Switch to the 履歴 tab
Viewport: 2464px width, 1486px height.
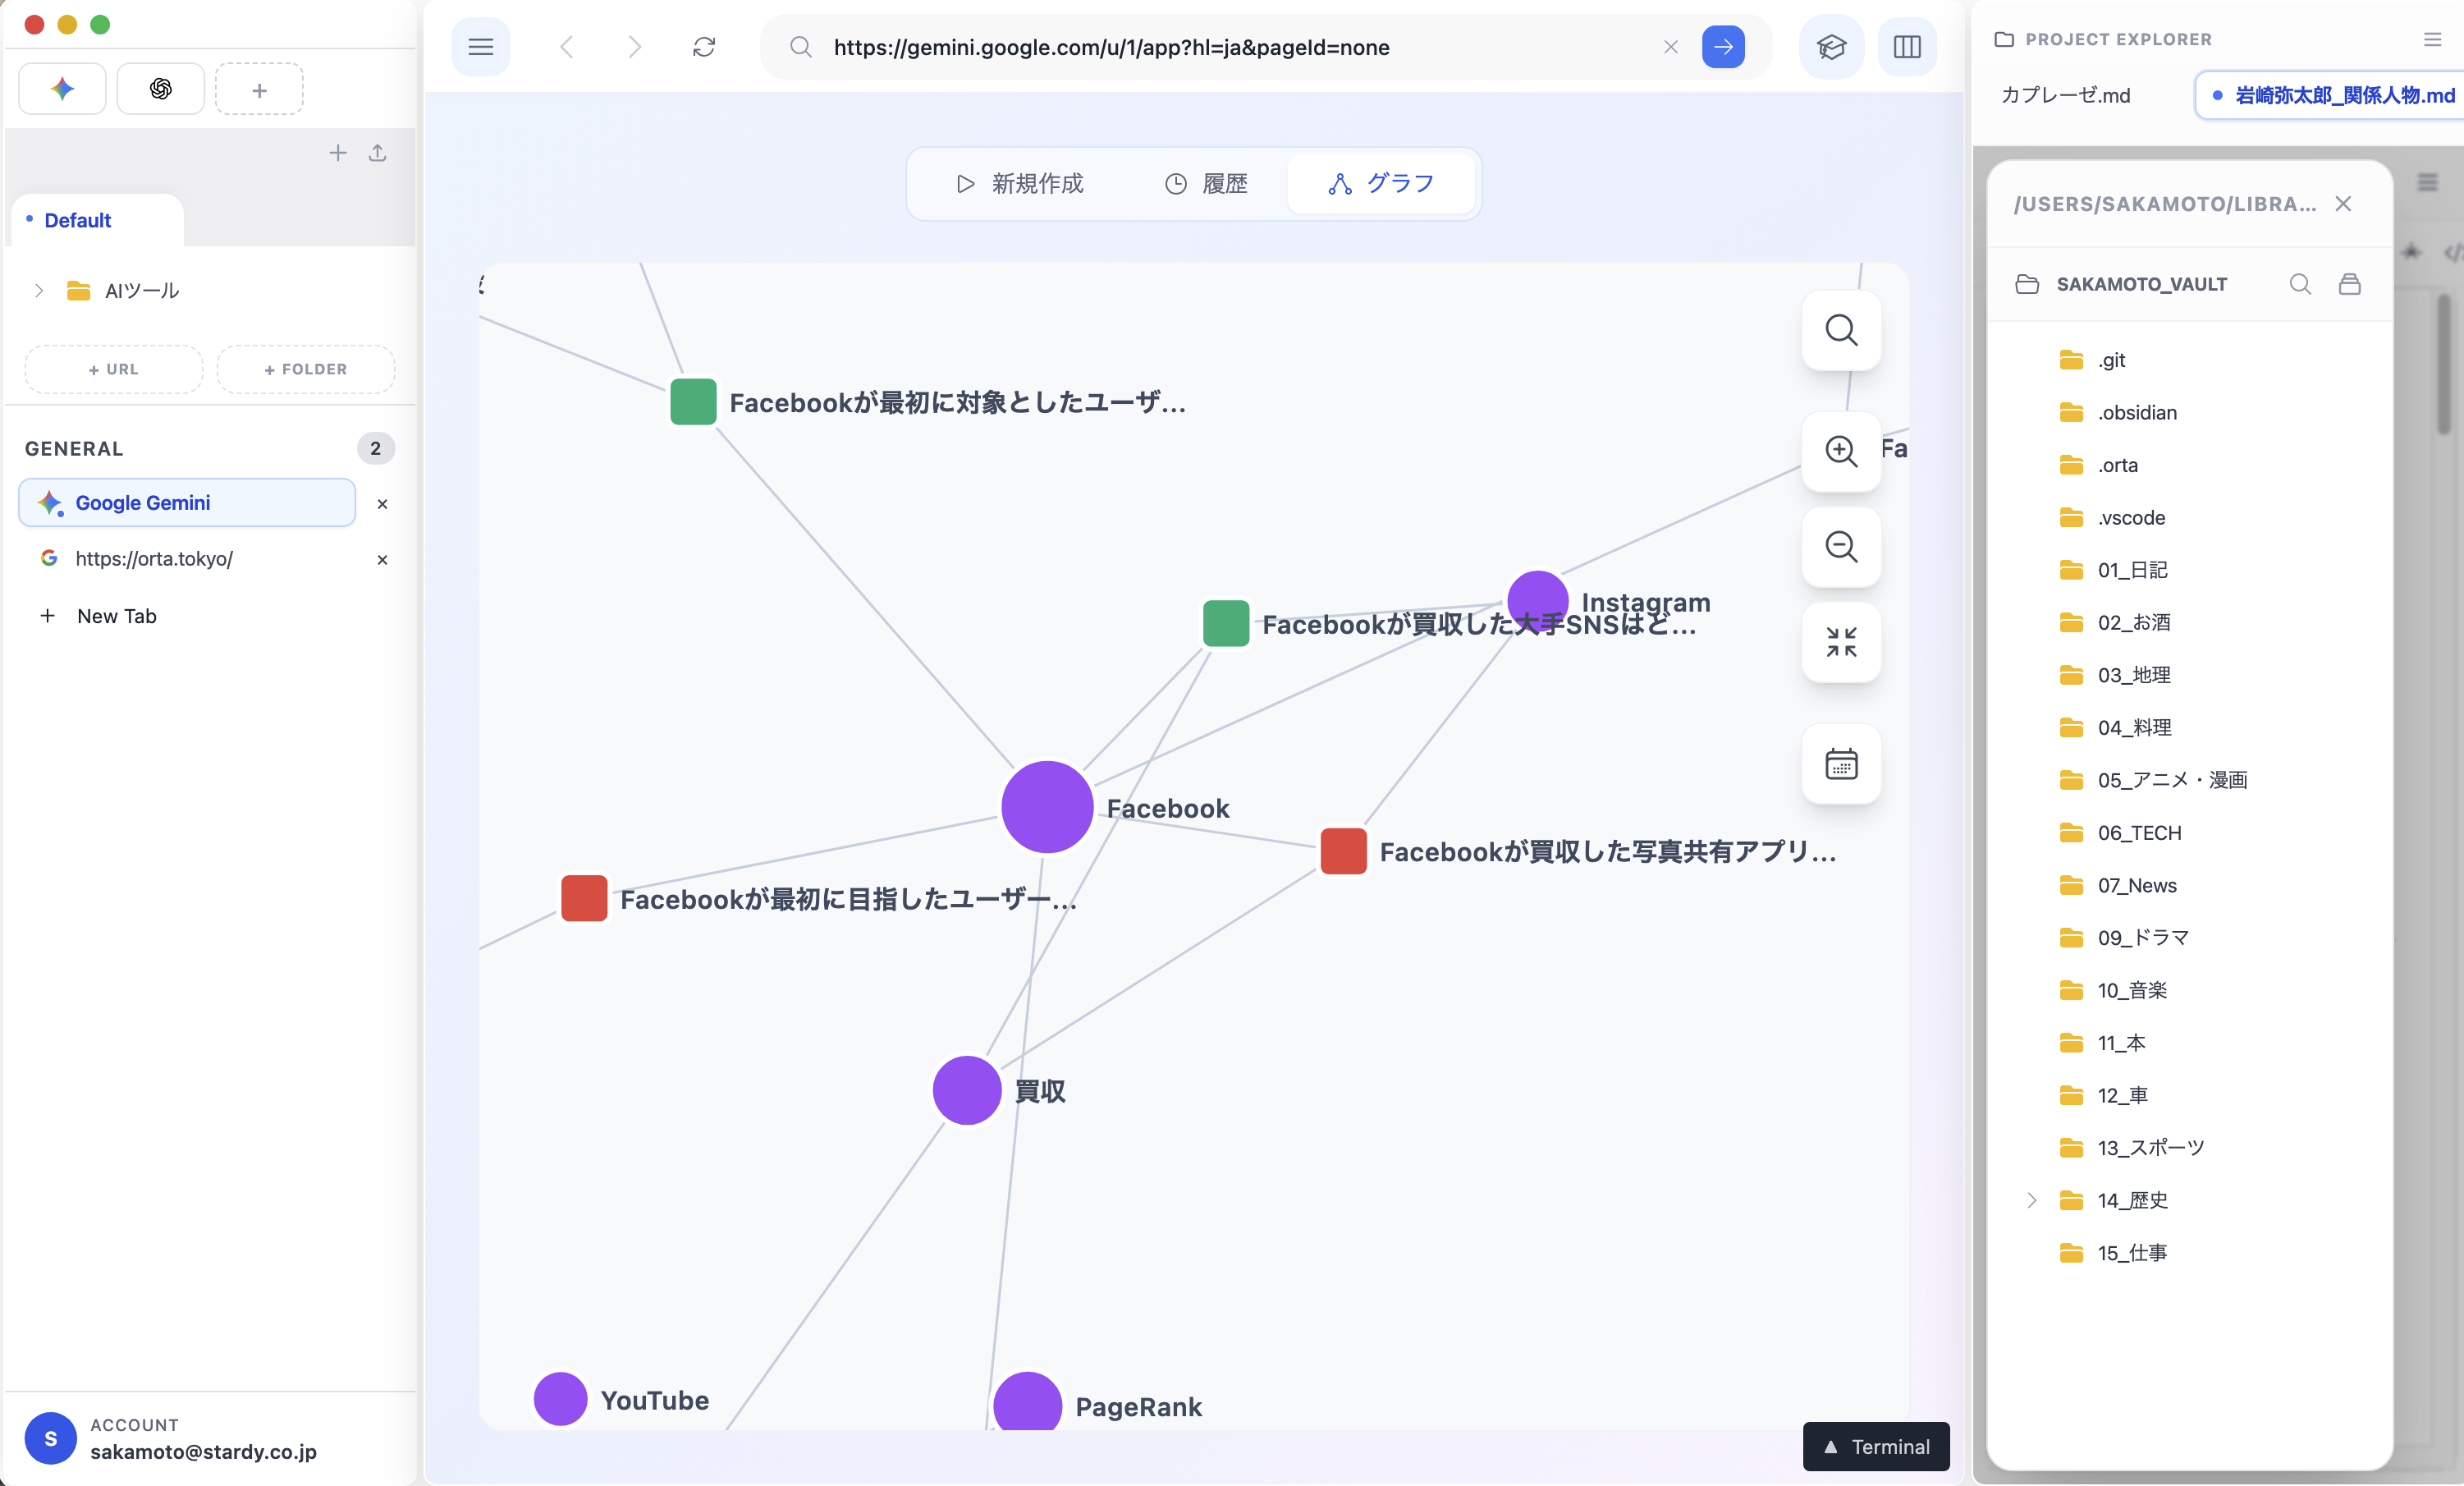(1205, 183)
